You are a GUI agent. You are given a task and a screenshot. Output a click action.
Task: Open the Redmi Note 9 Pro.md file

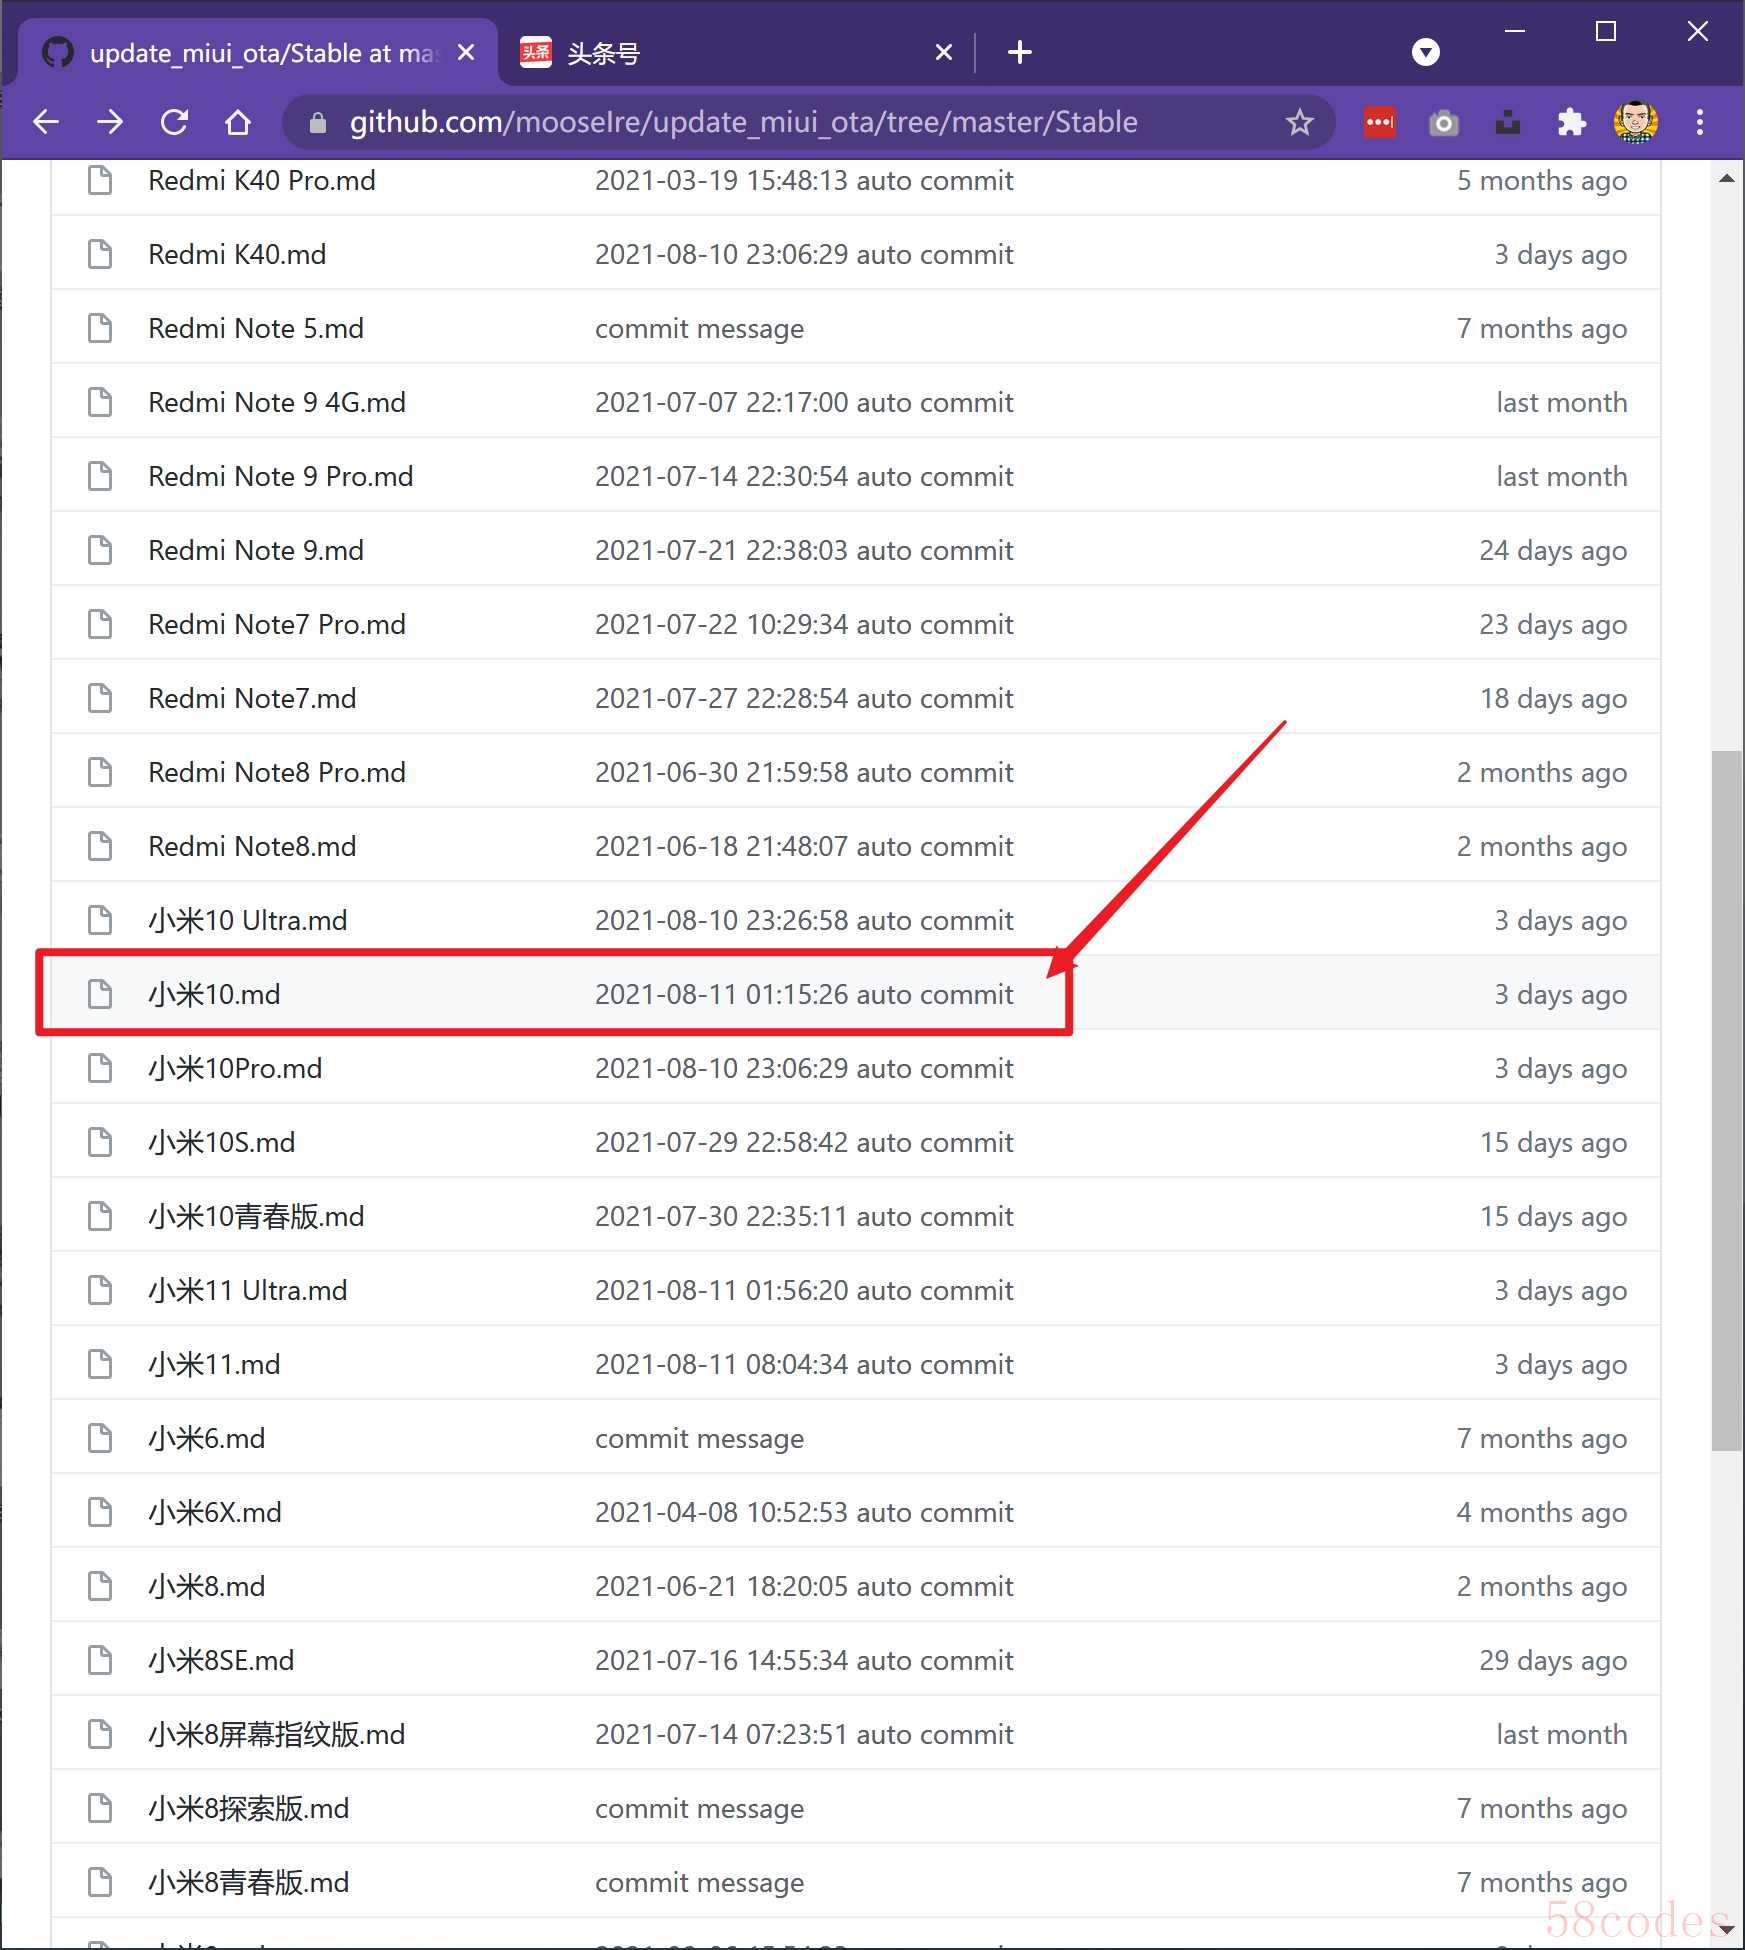(280, 476)
